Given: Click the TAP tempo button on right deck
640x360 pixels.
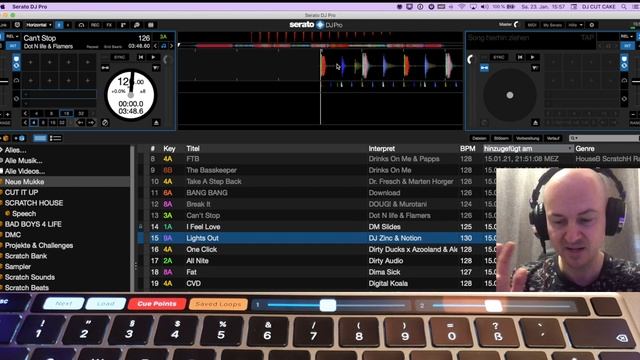Looking at the screenshot, I should tap(587, 38).
